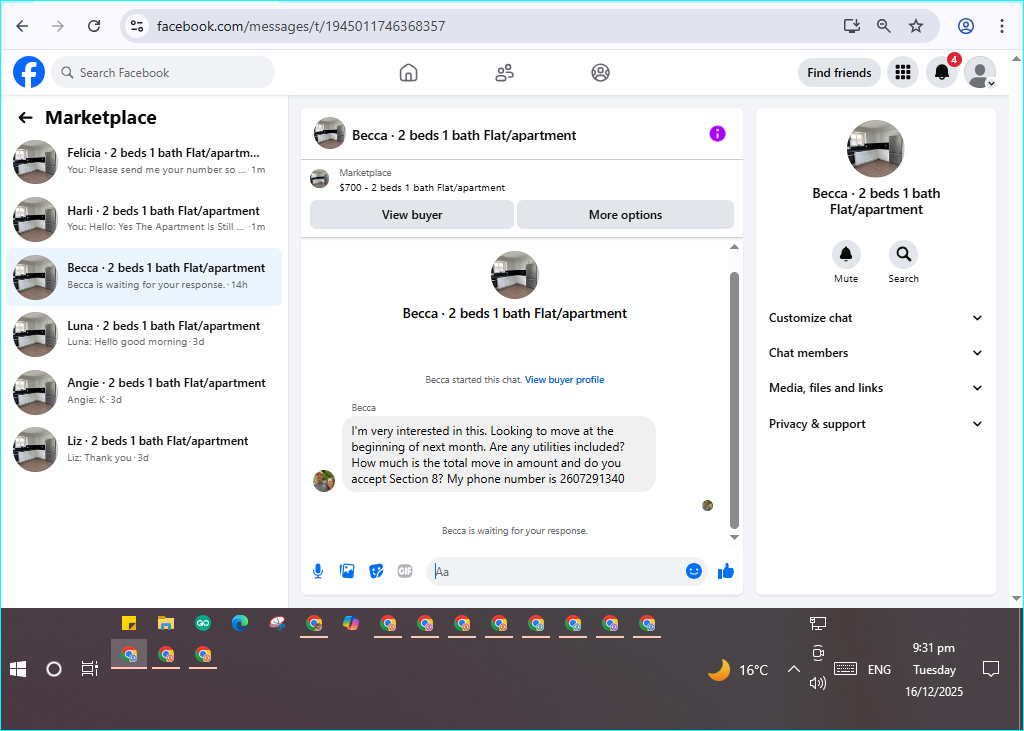This screenshot has height=731, width=1024.
Task: Open the volume control in system tray
Action: click(x=818, y=683)
